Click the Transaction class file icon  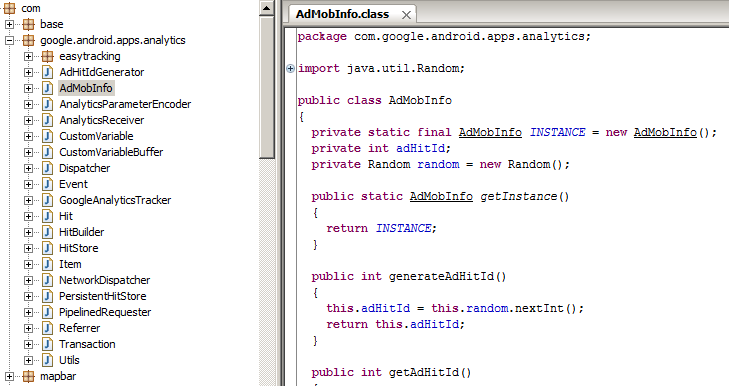(x=47, y=345)
